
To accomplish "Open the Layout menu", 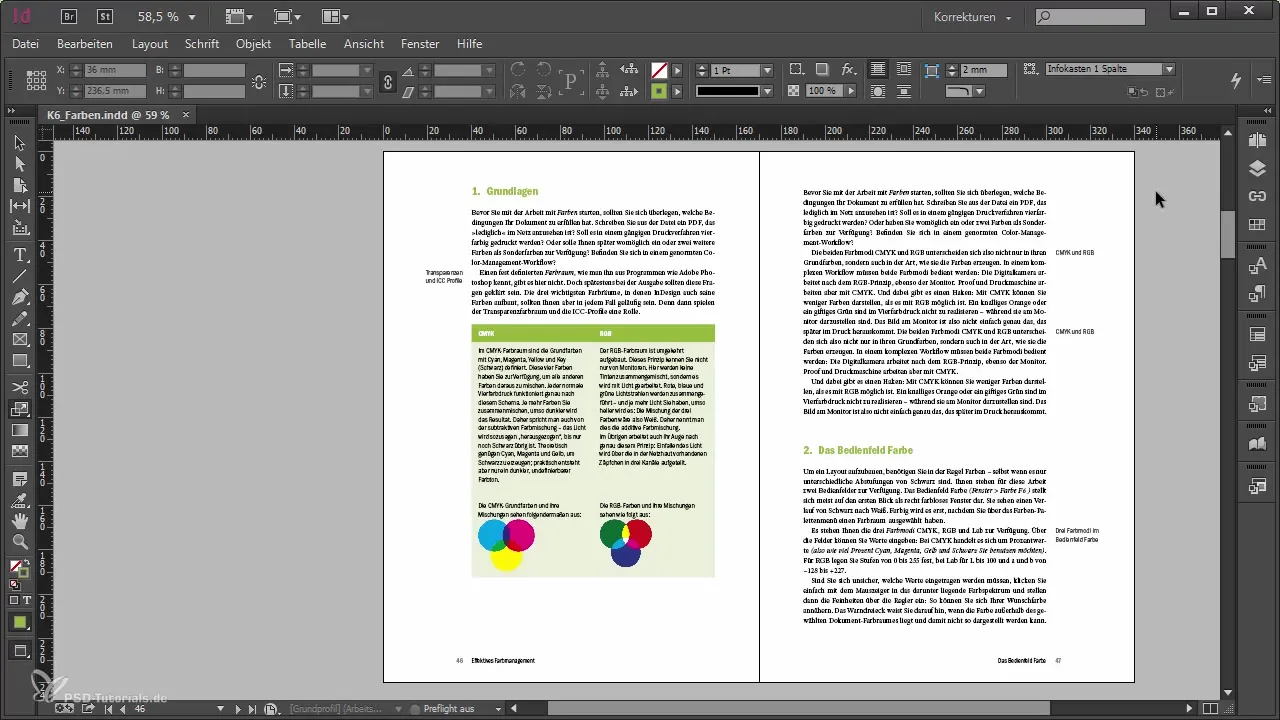I will click(x=150, y=44).
